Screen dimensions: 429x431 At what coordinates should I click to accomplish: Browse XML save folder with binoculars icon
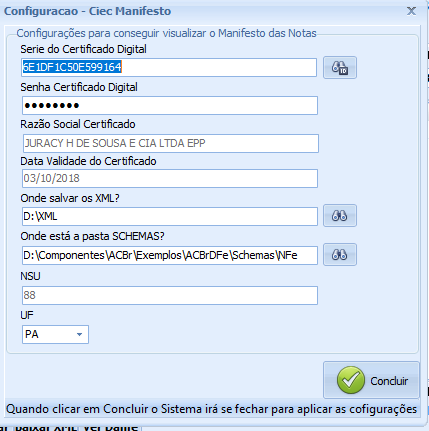340,216
